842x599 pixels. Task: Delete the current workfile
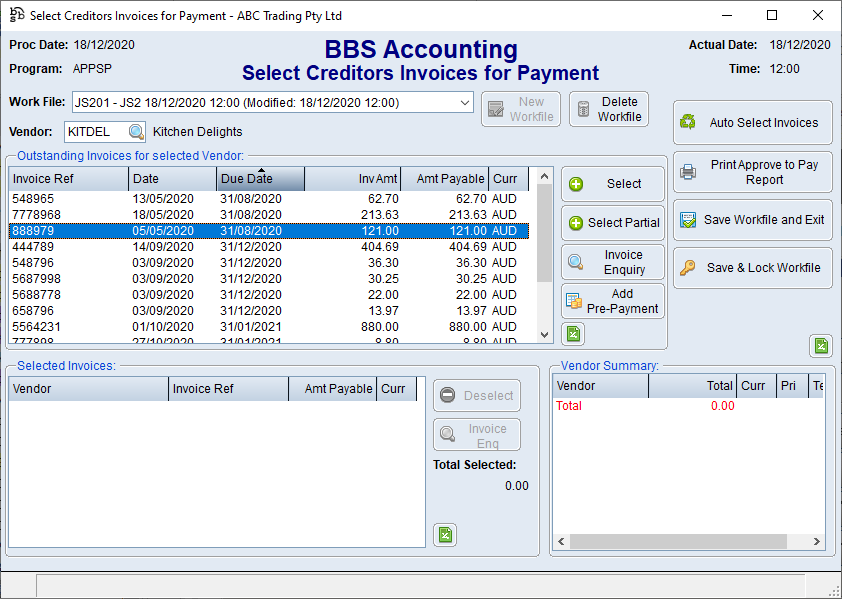click(x=609, y=110)
